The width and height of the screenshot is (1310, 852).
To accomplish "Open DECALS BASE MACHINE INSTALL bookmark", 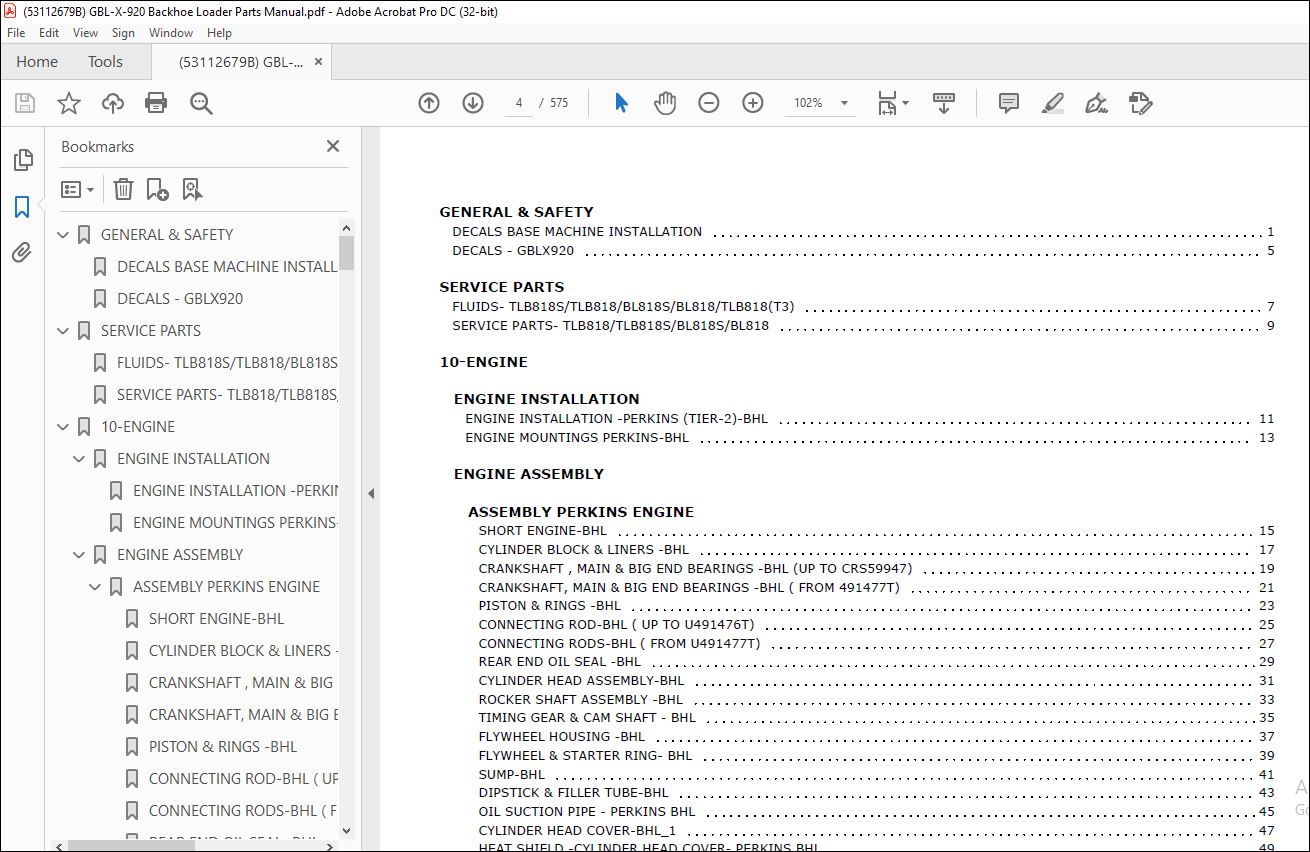I will coord(227,267).
